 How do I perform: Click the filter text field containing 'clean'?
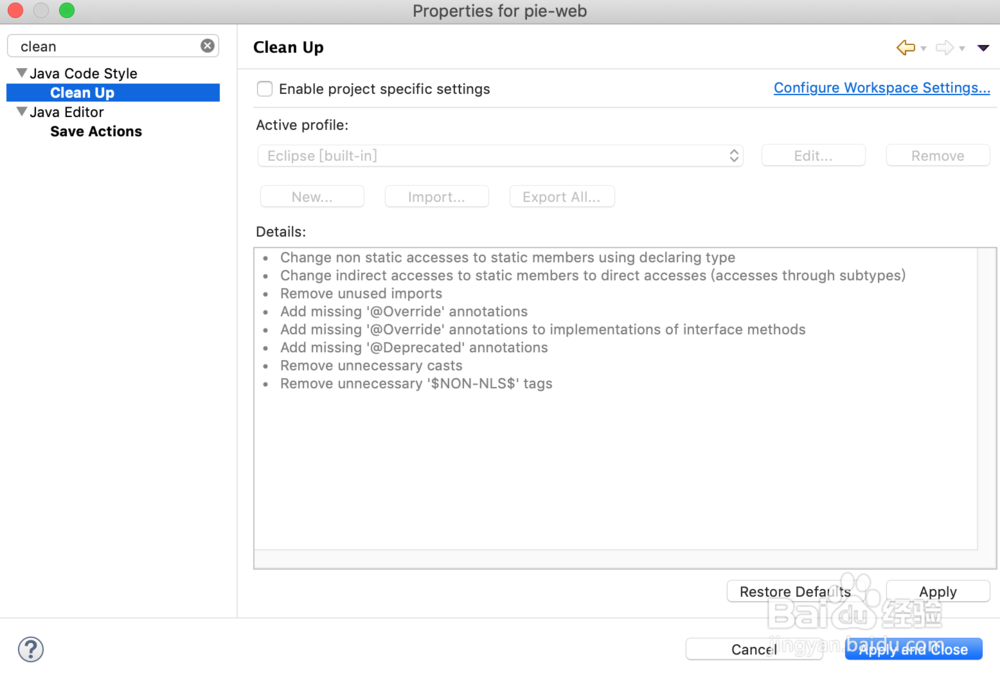pos(105,46)
